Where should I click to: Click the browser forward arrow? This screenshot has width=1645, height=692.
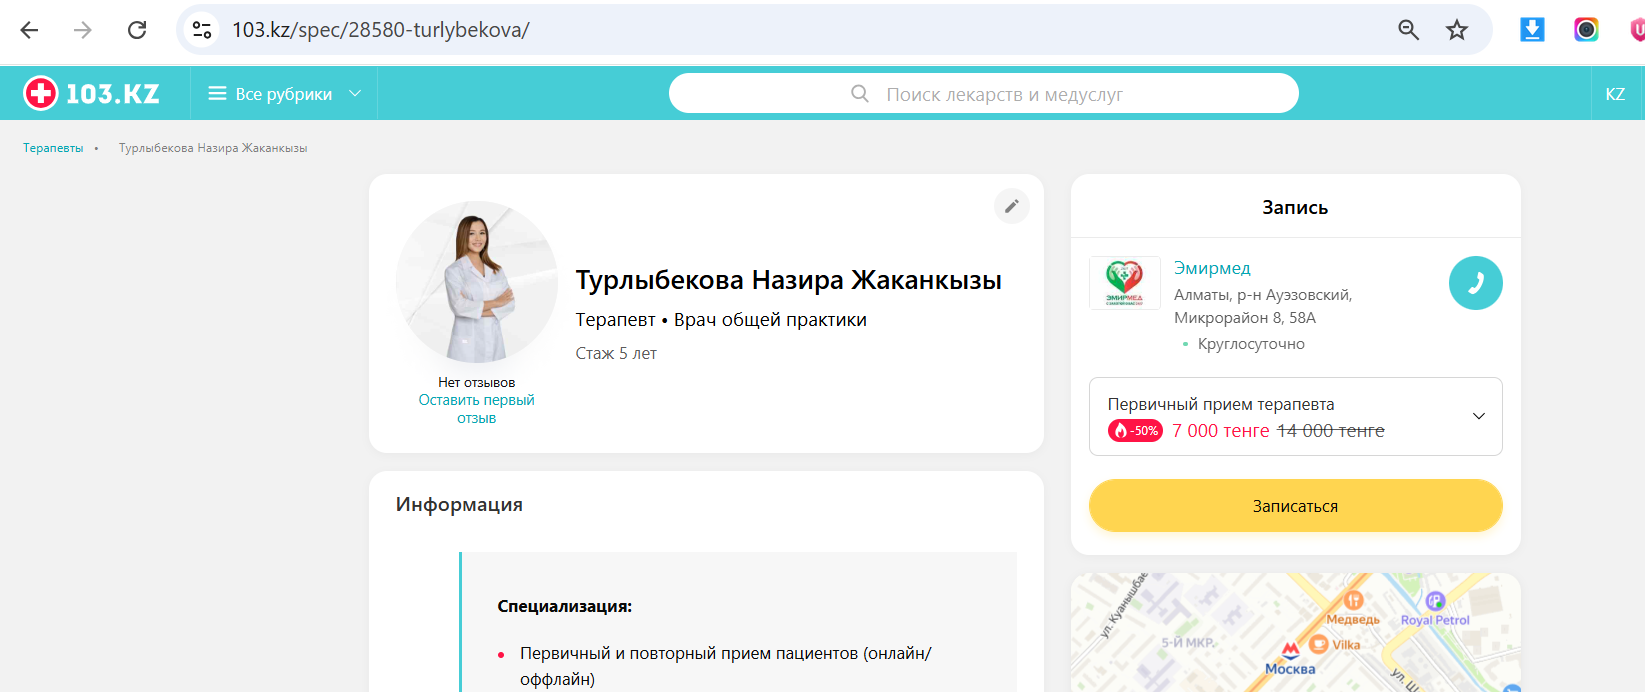point(83,30)
